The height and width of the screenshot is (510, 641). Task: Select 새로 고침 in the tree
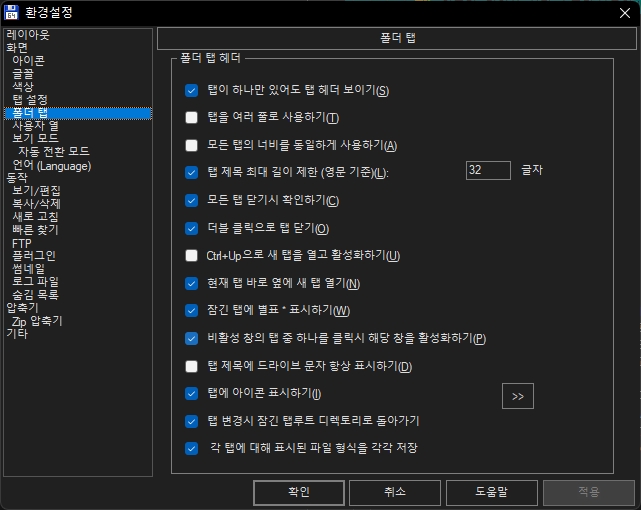tap(35, 217)
